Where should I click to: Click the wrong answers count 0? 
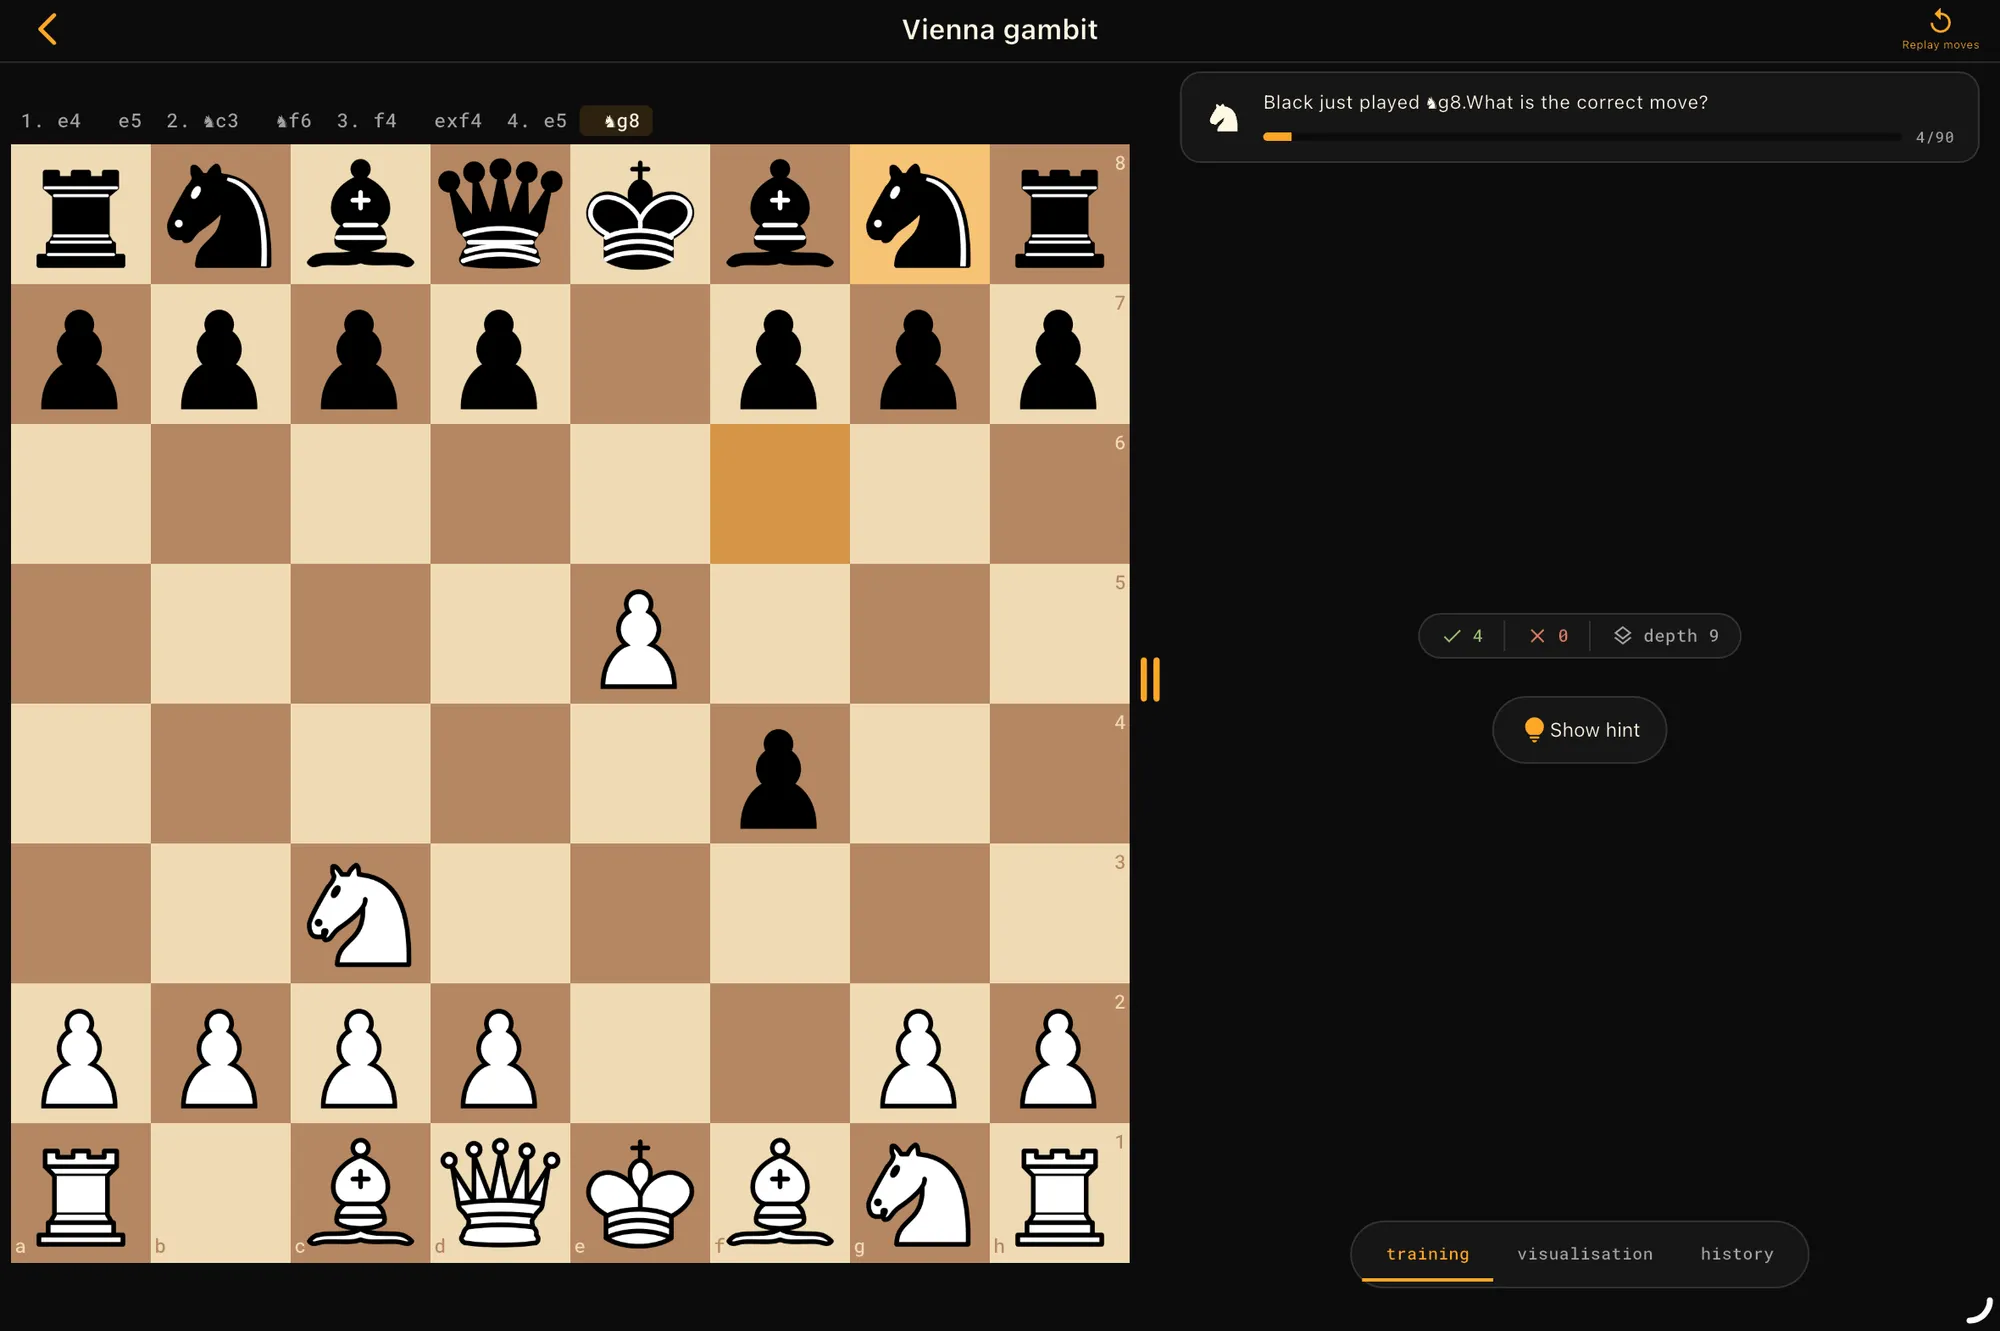pos(1549,636)
